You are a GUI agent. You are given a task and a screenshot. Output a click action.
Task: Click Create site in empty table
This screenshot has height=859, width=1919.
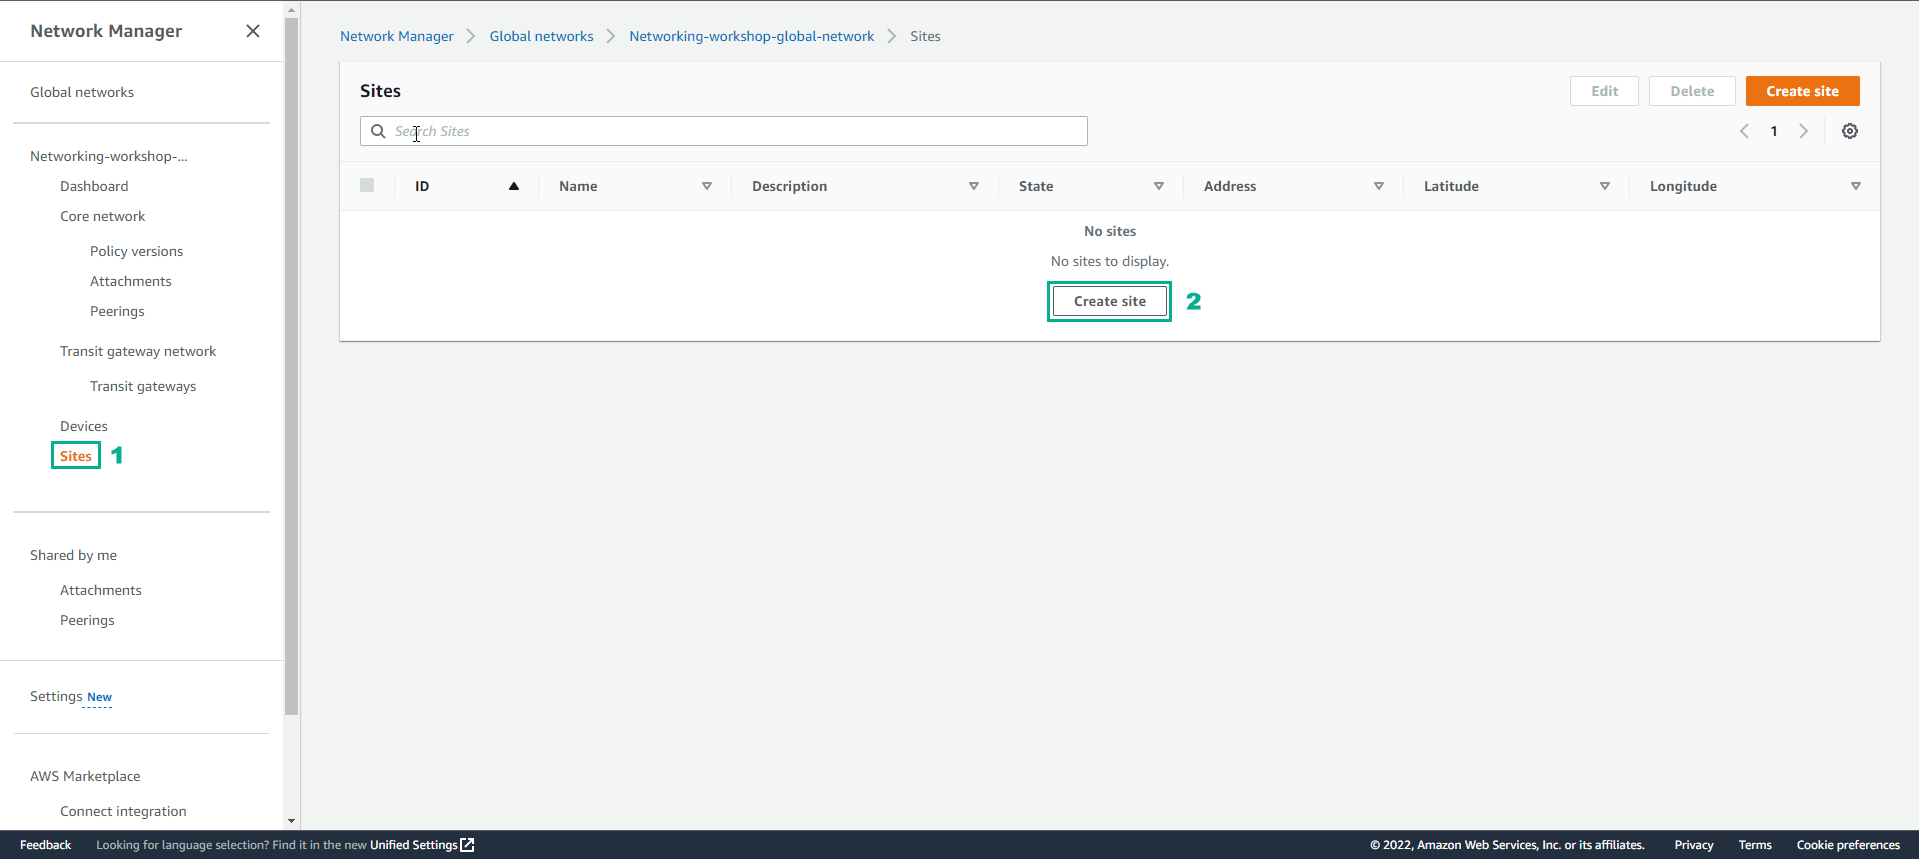point(1110,301)
